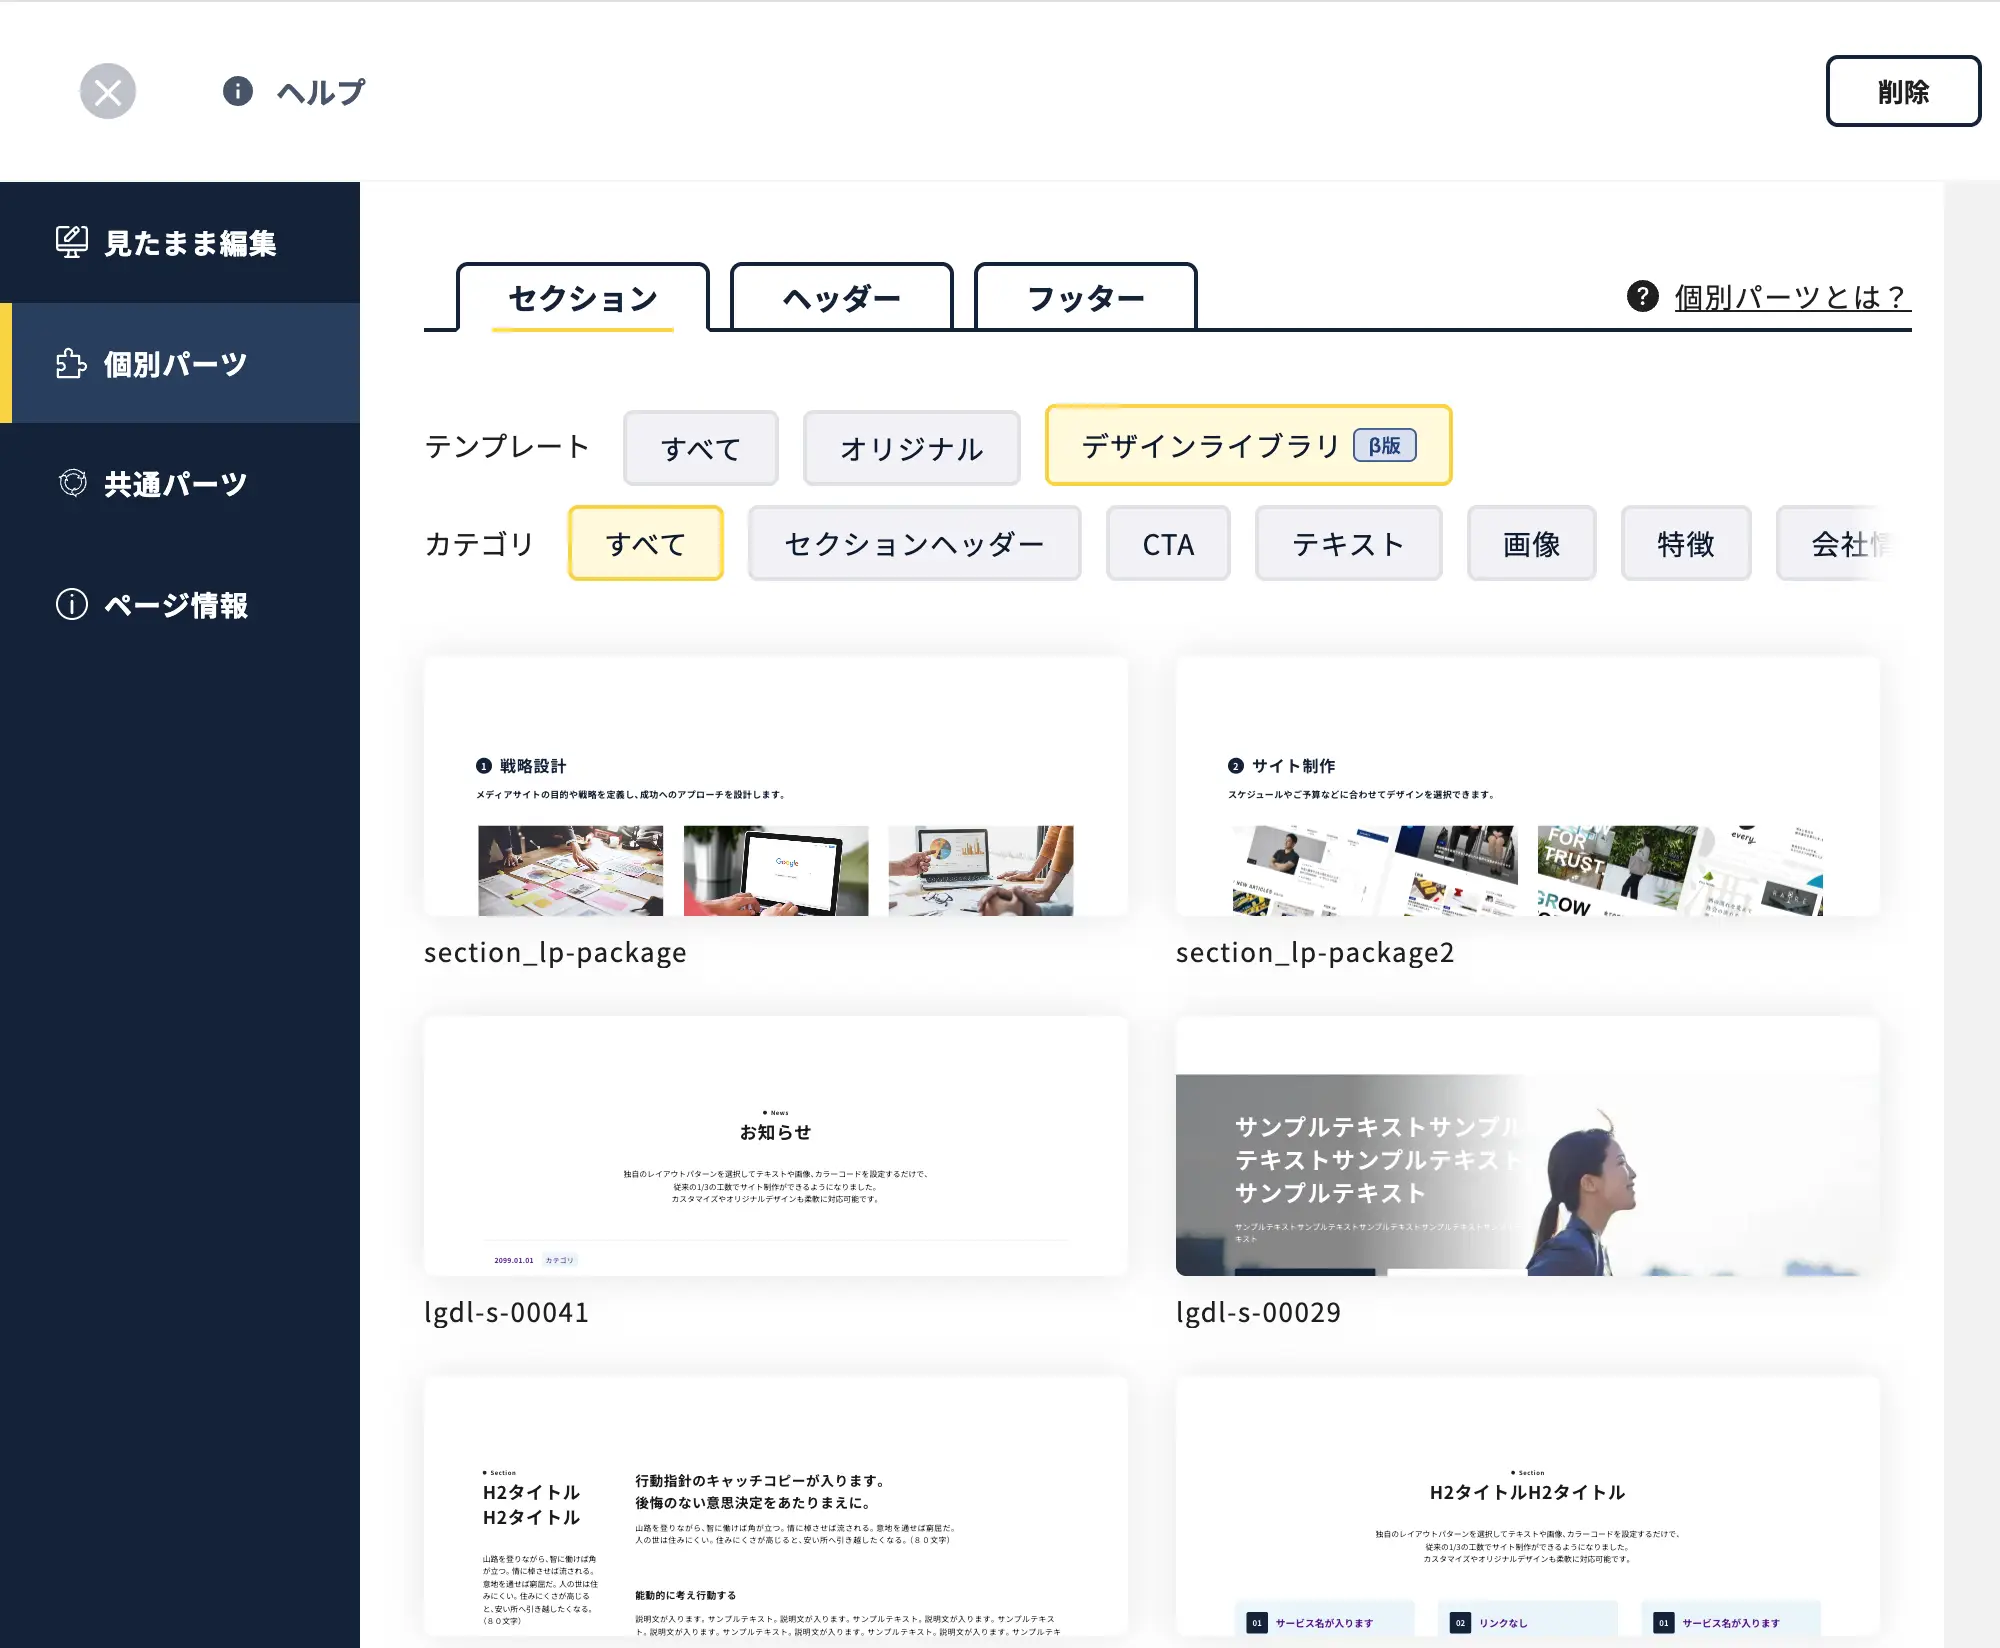The width and height of the screenshot is (2000, 1648).
Task: Open the フッター tab
Action: click(x=1085, y=298)
